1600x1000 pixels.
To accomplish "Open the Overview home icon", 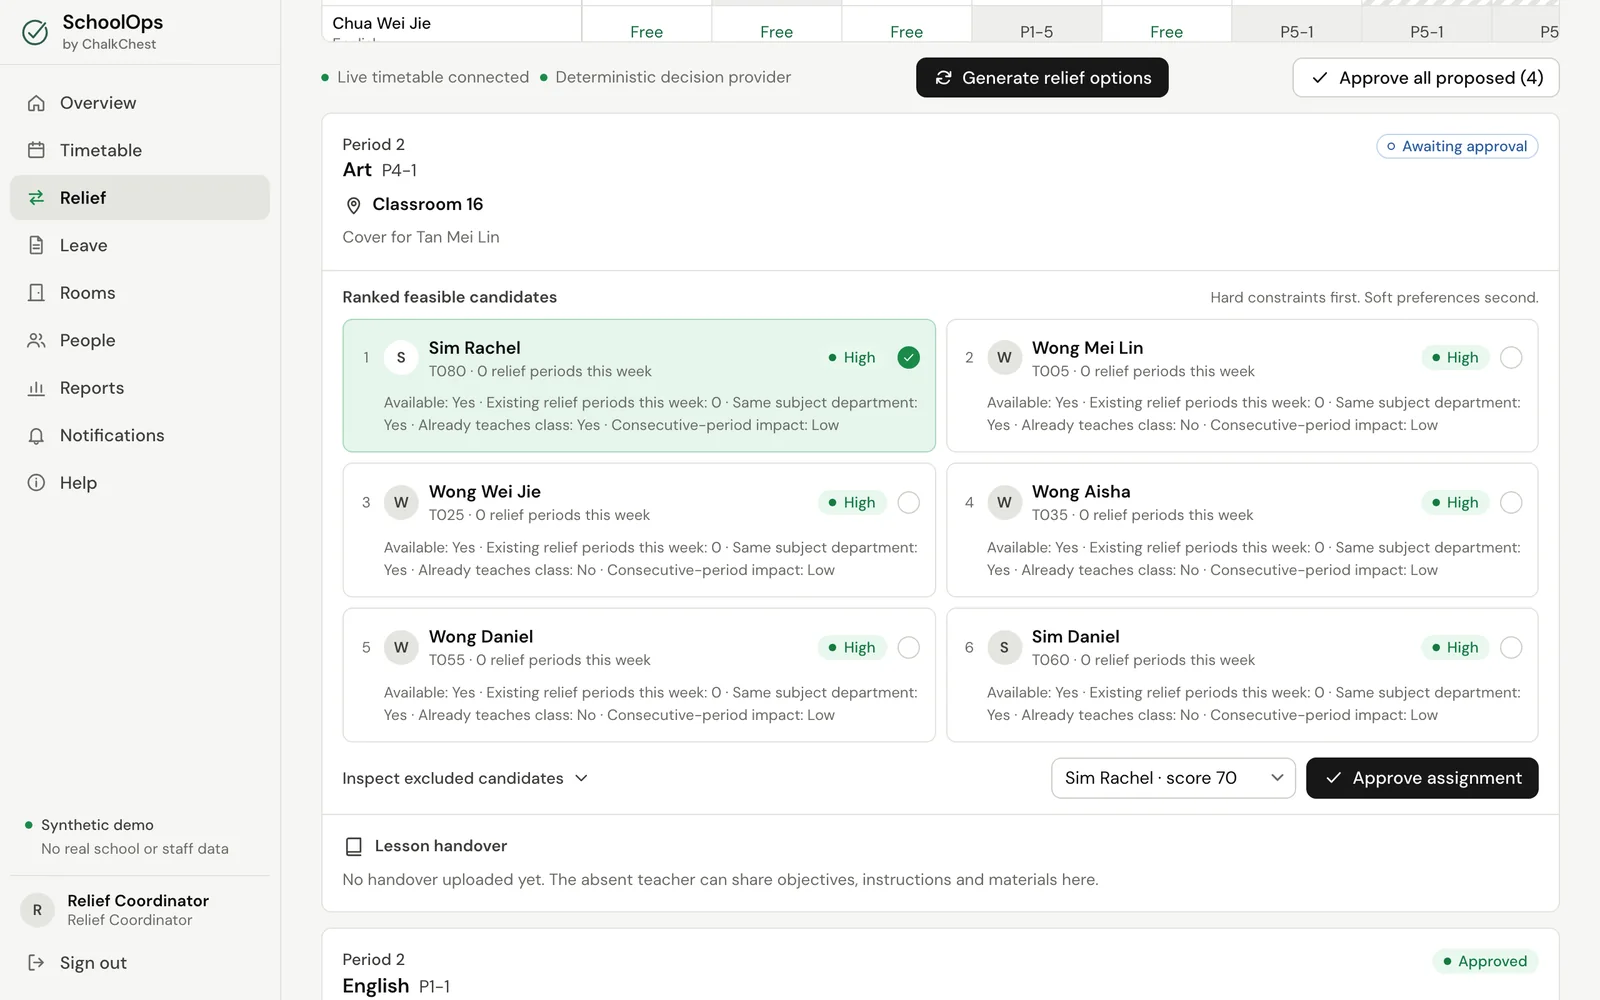I will coord(36,103).
